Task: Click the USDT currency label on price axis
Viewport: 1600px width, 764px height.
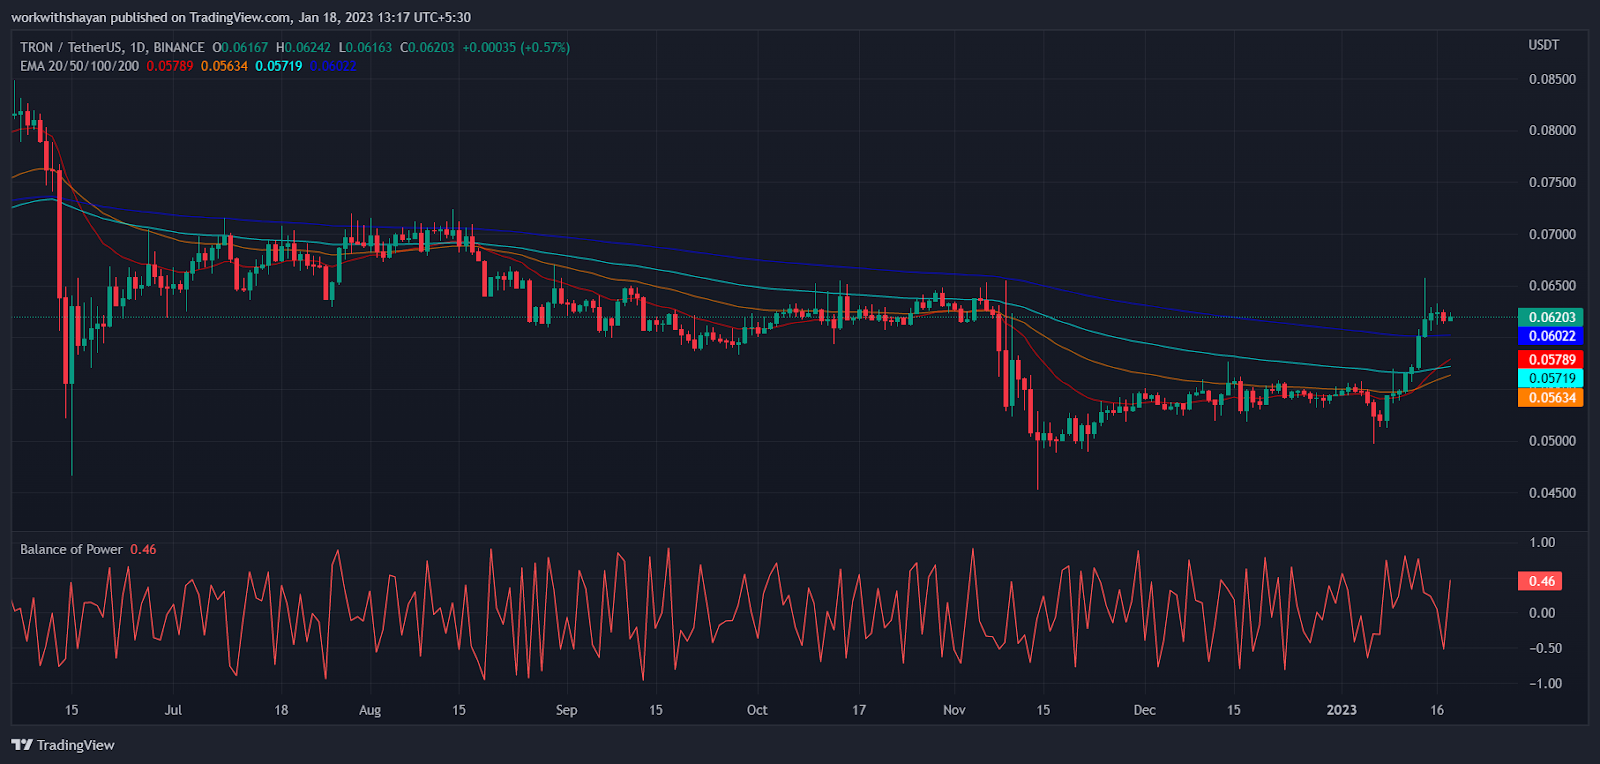Action: tap(1543, 45)
